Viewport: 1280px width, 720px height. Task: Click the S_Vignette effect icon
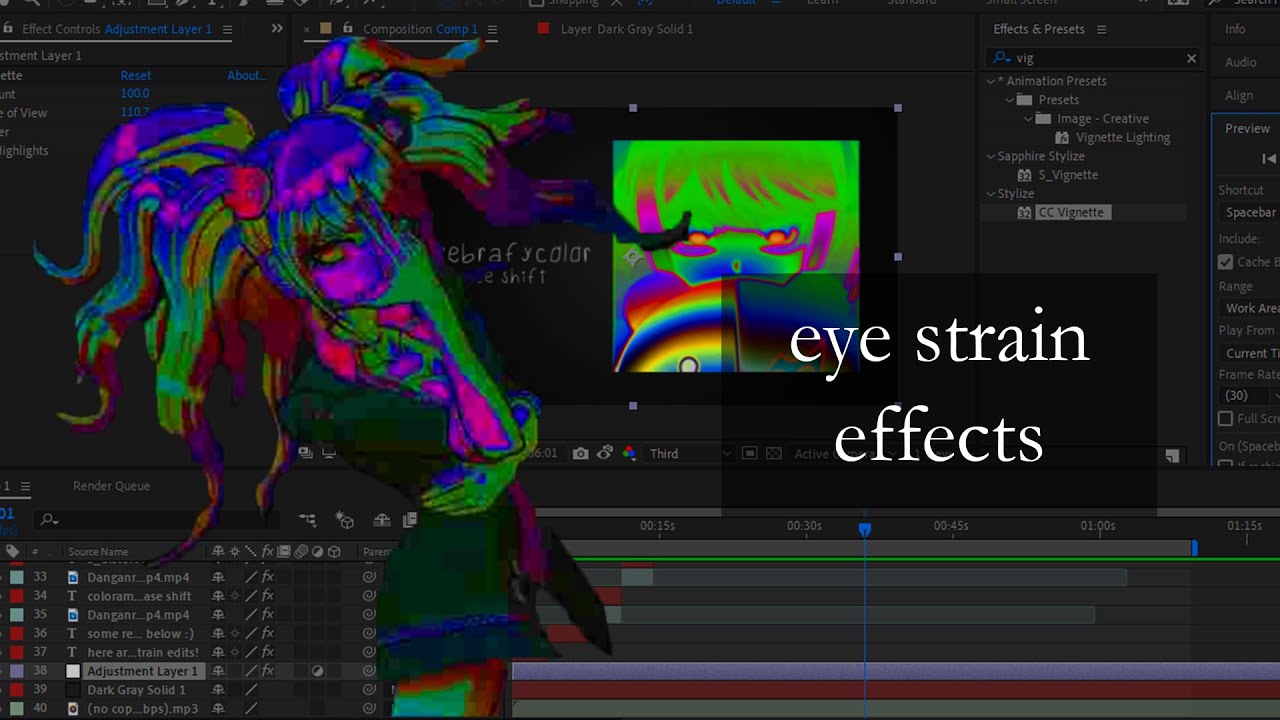click(1024, 175)
